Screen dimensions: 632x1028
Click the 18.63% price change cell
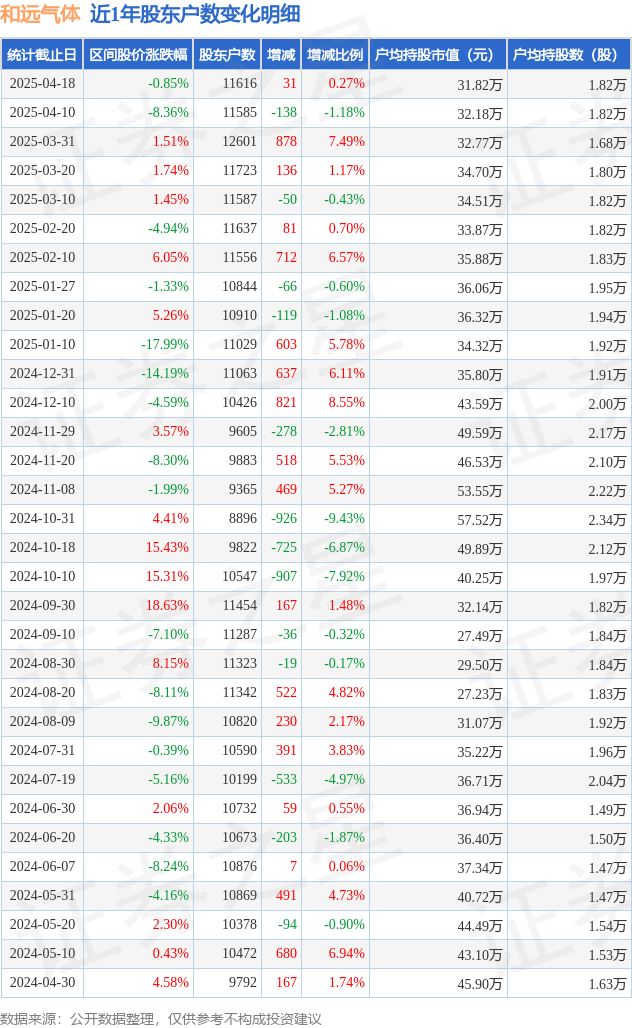(167, 605)
